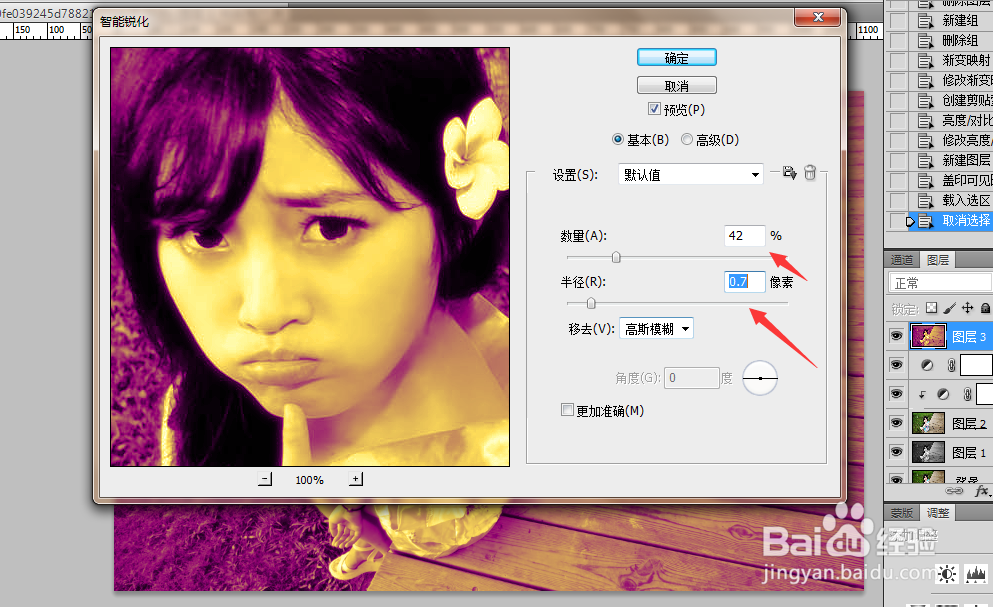
Task: Click the 半径(R) radius slider handle
Action: tap(591, 304)
